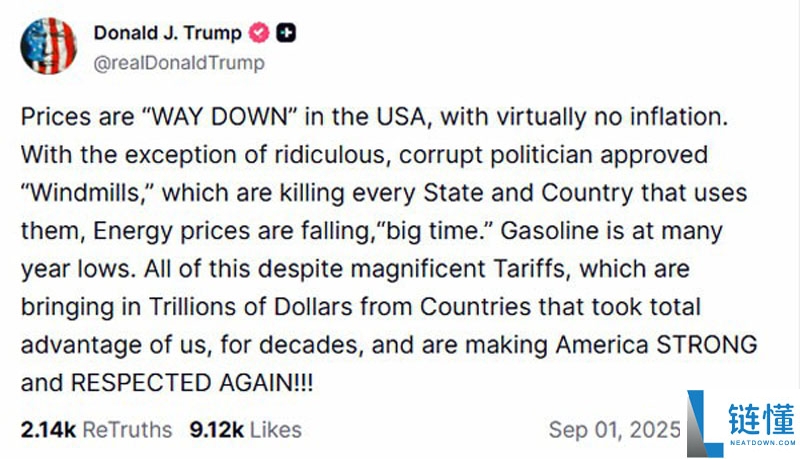Click the Sep 01, 2025 timestamp
The width and height of the screenshot is (800, 459).
(x=614, y=430)
